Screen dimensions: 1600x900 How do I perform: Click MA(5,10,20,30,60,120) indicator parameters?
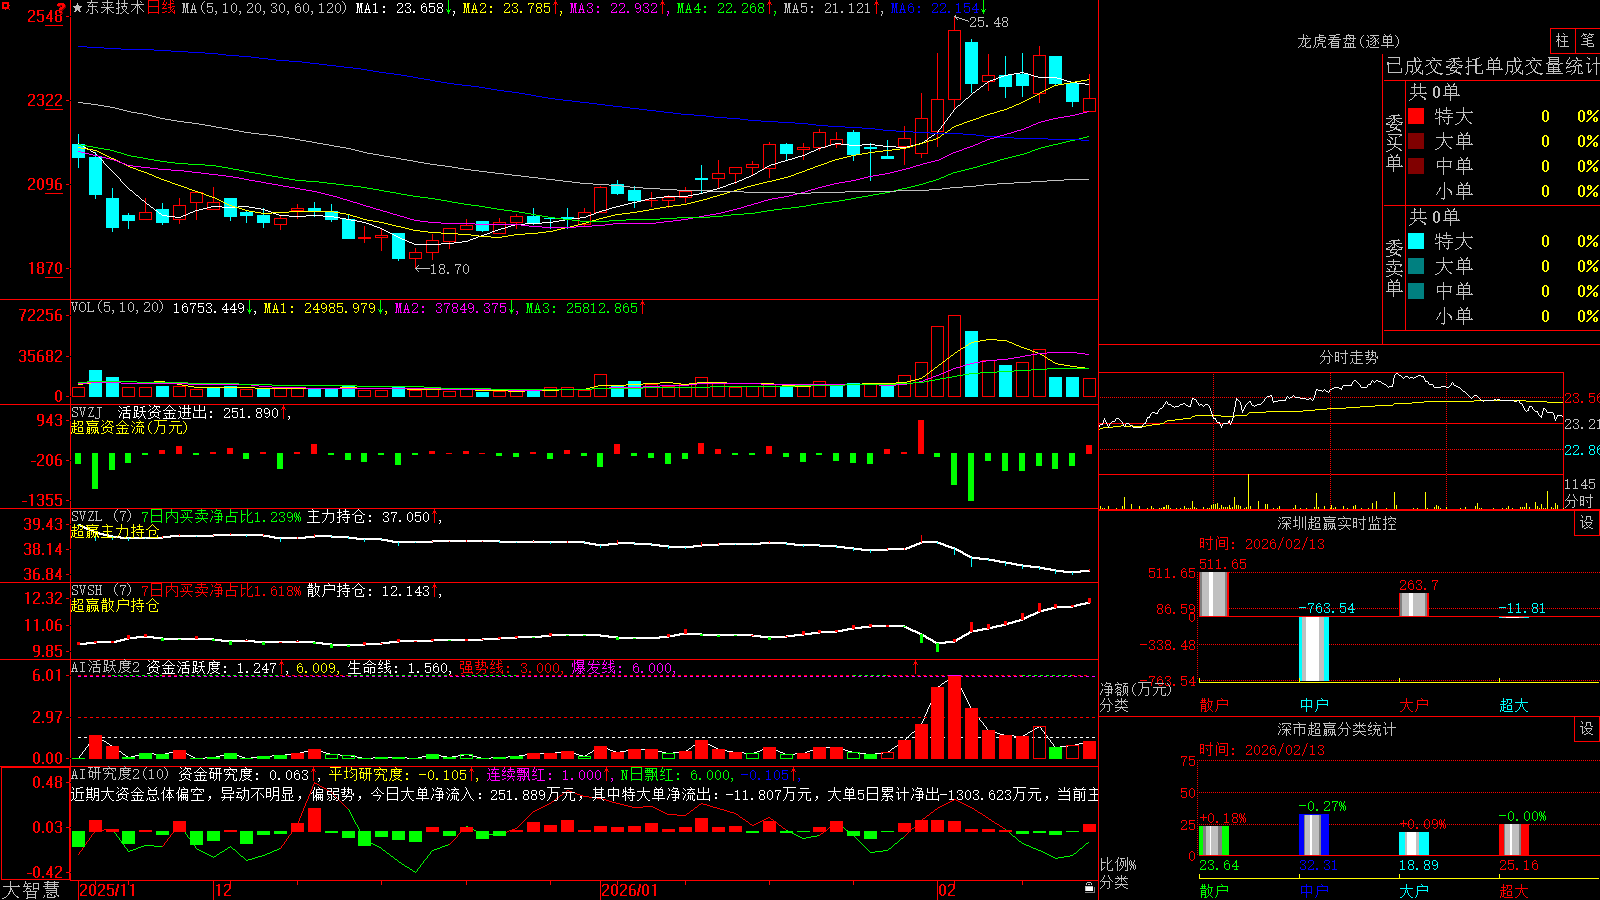(x=265, y=8)
